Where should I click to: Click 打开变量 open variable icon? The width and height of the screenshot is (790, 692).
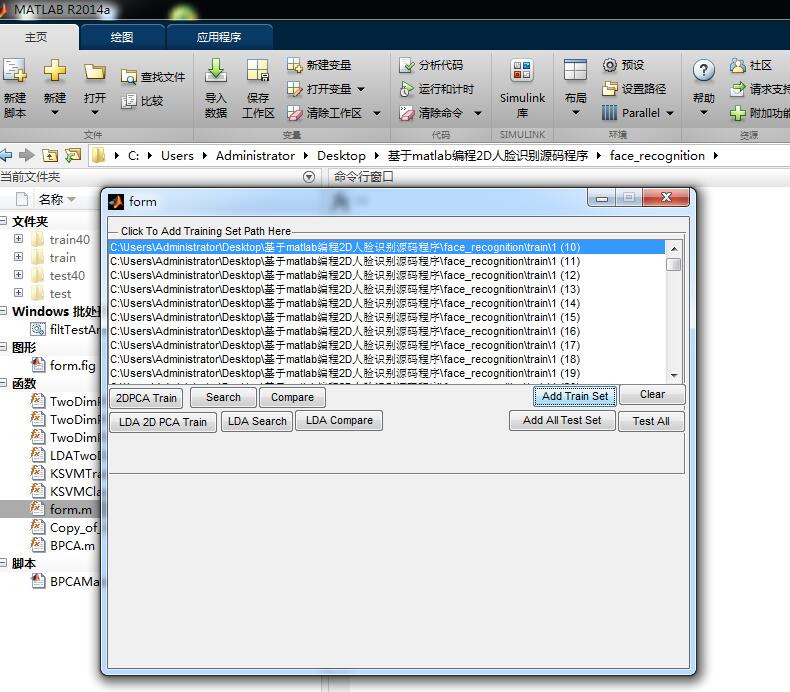[x=294, y=89]
